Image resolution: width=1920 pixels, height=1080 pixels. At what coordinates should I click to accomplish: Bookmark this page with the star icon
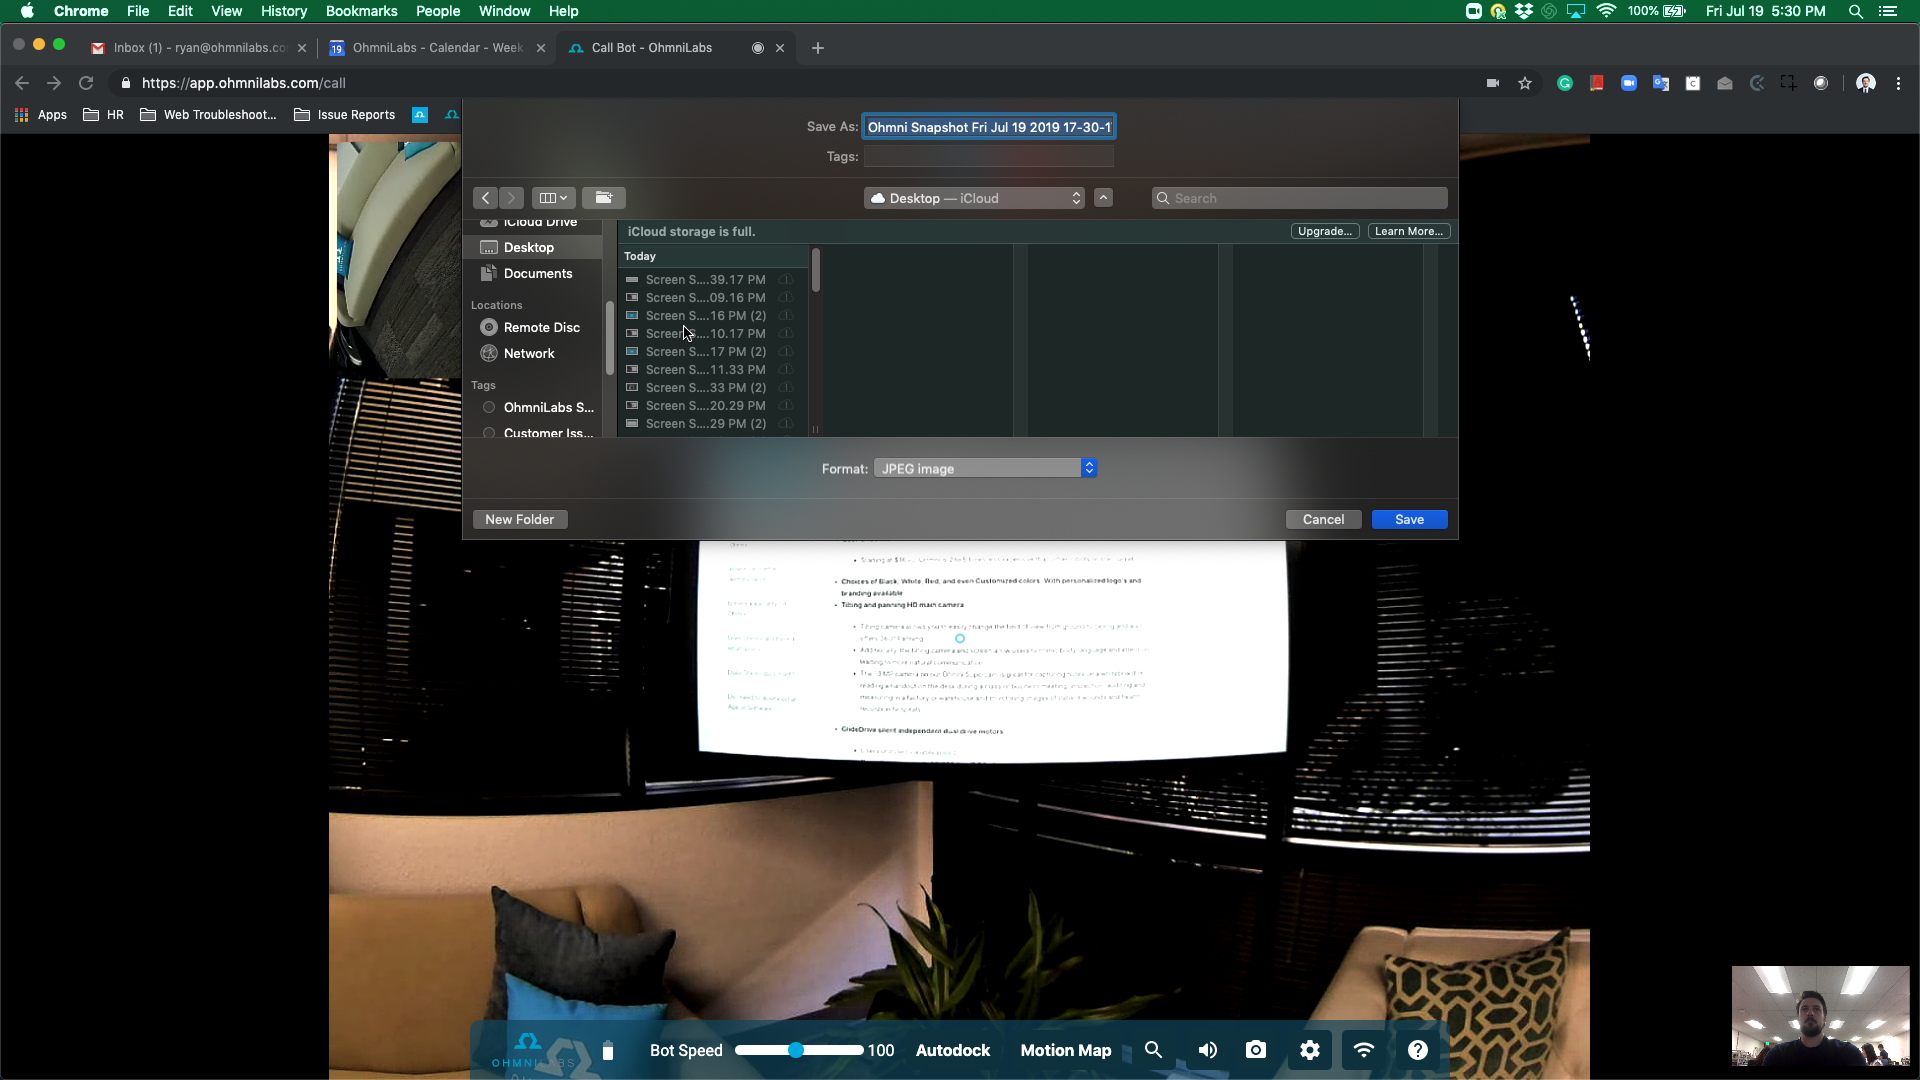pyautogui.click(x=1525, y=83)
